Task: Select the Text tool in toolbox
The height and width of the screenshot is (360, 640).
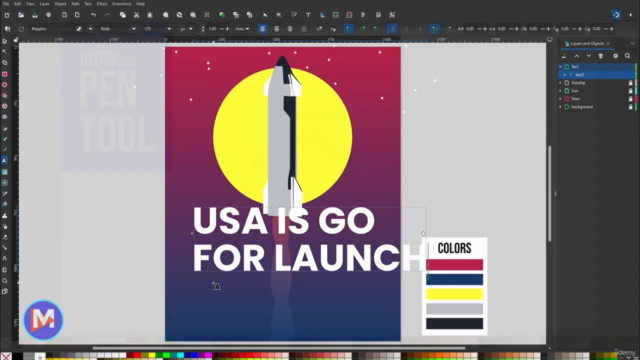Action: 4,160
